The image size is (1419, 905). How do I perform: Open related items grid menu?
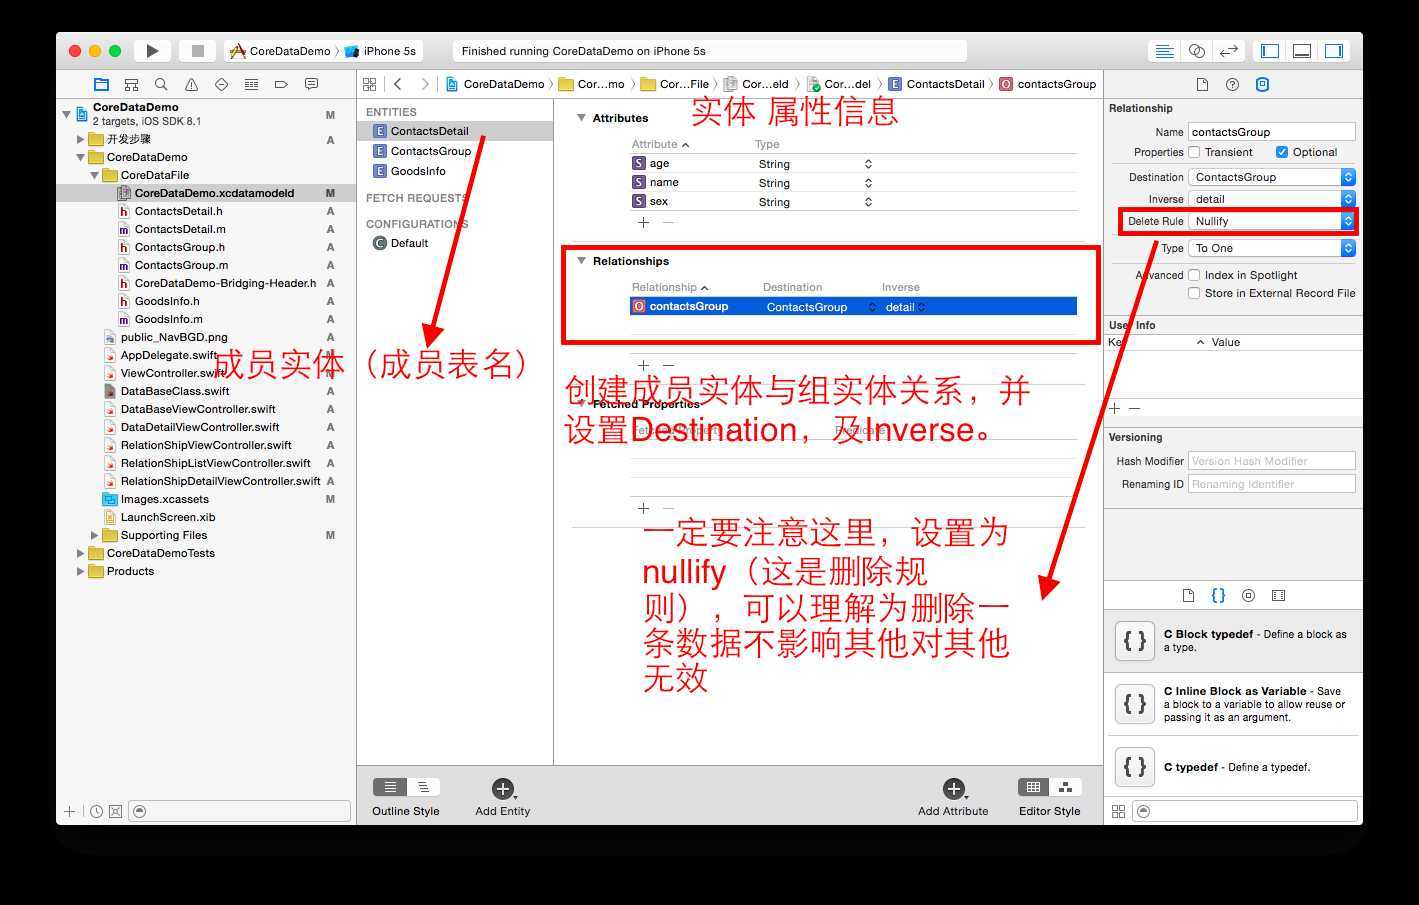tap(369, 84)
